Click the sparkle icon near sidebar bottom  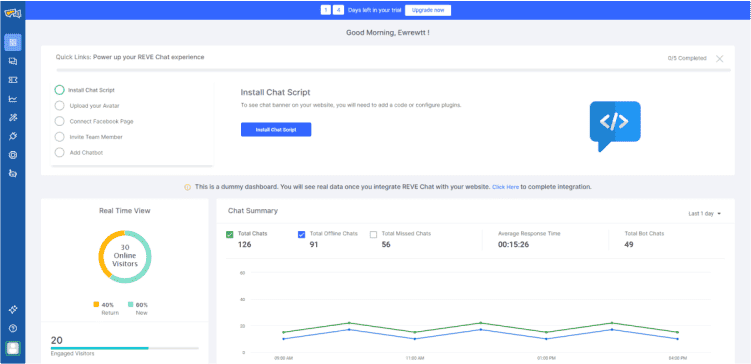[x=13, y=309]
